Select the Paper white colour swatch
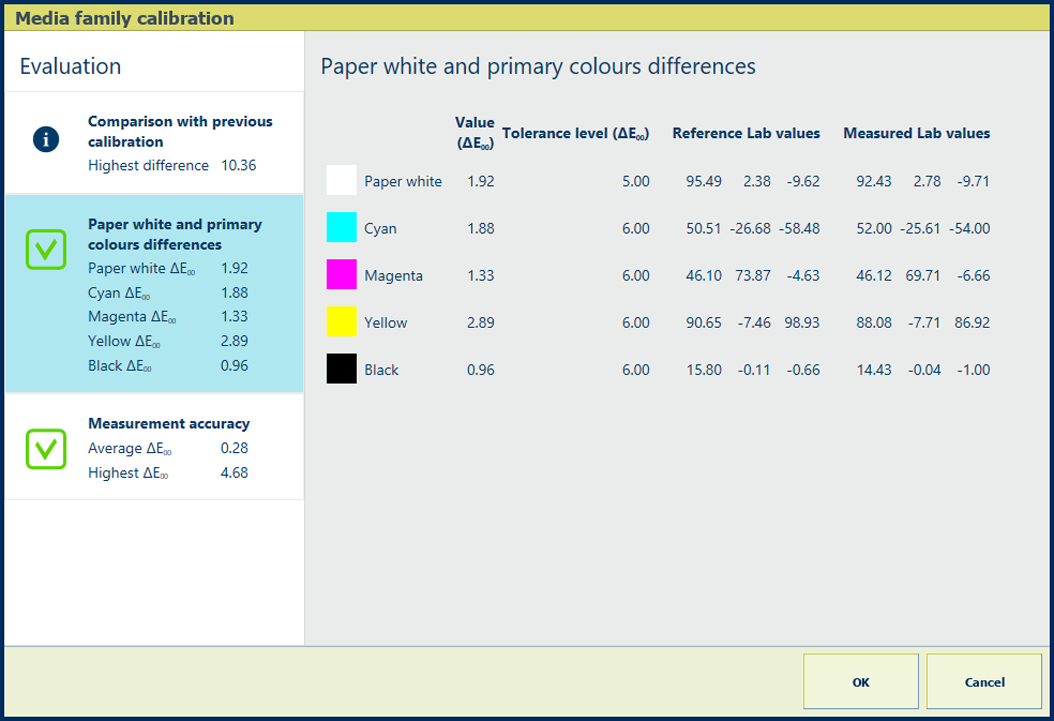Viewport: 1054px width, 721px height. 341,181
